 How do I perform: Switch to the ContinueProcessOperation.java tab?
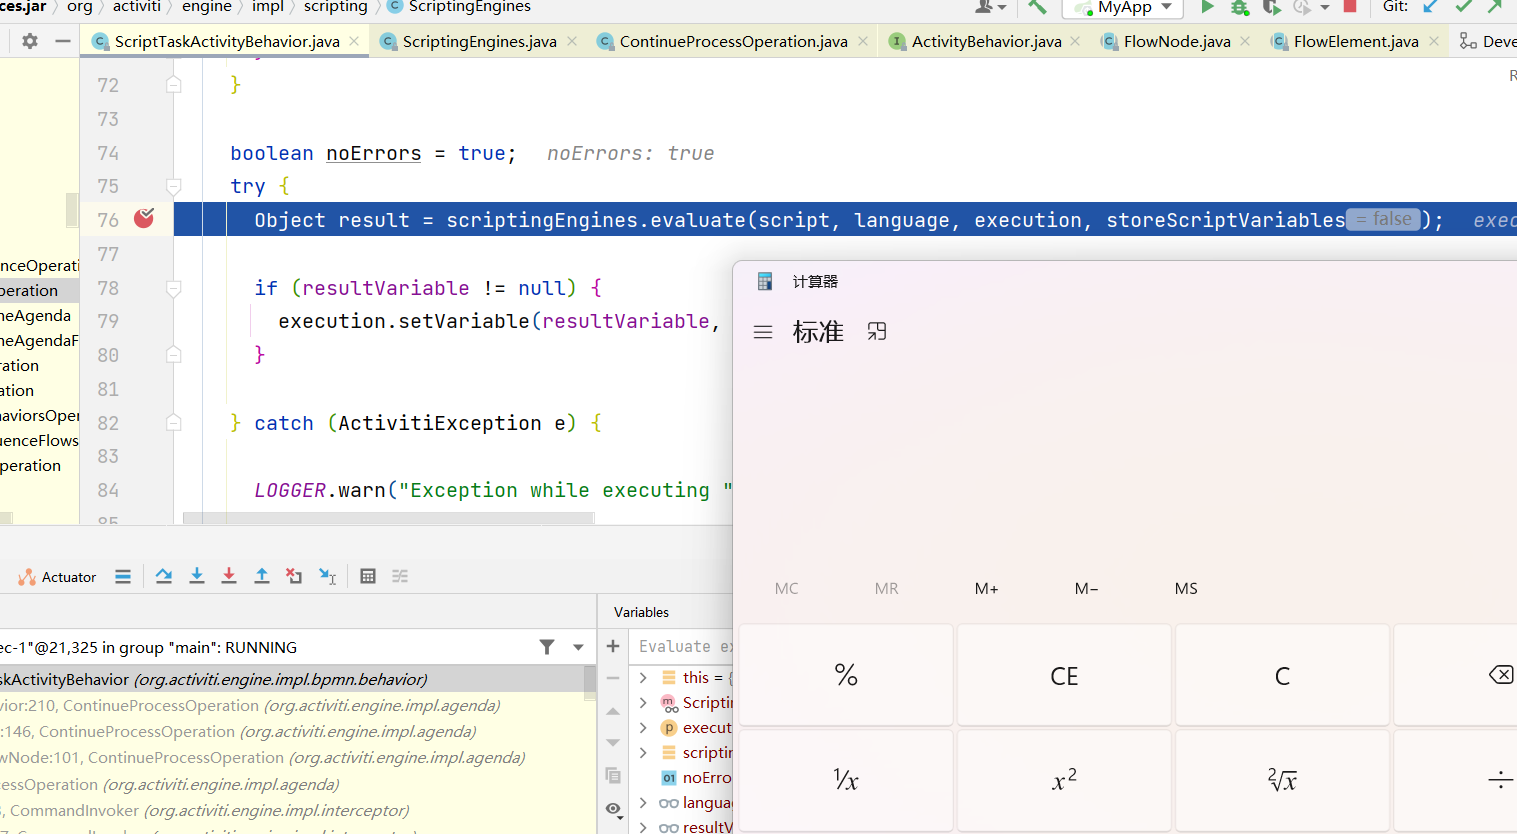click(x=733, y=41)
